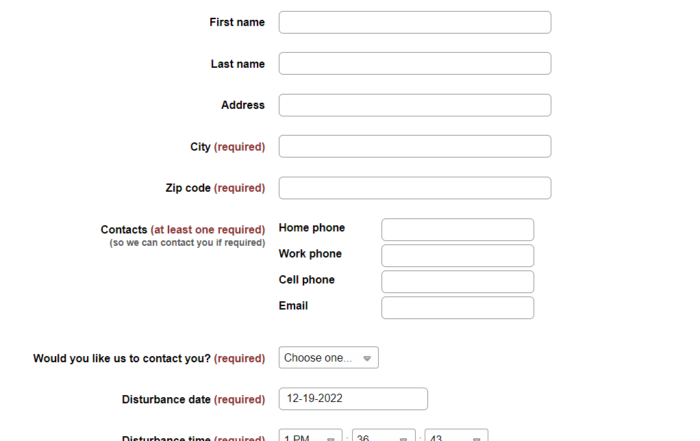The height and width of the screenshot is (441, 700).
Task: Open the 'Choose one...' contact dropdown
Action: pyautogui.click(x=328, y=358)
